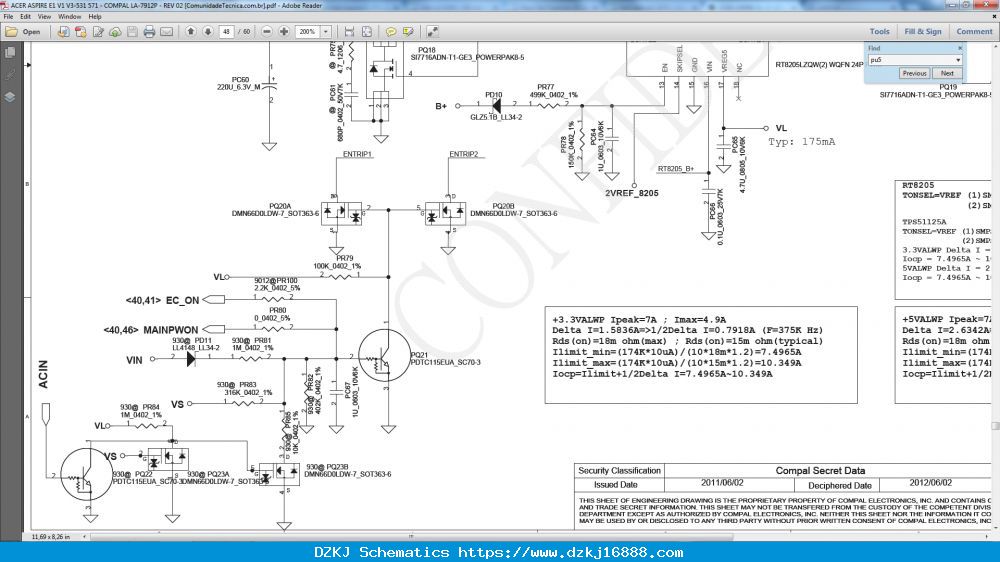Click the Typ: 175mA annotation
This screenshot has width=1000, height=562.
(802, 142)
